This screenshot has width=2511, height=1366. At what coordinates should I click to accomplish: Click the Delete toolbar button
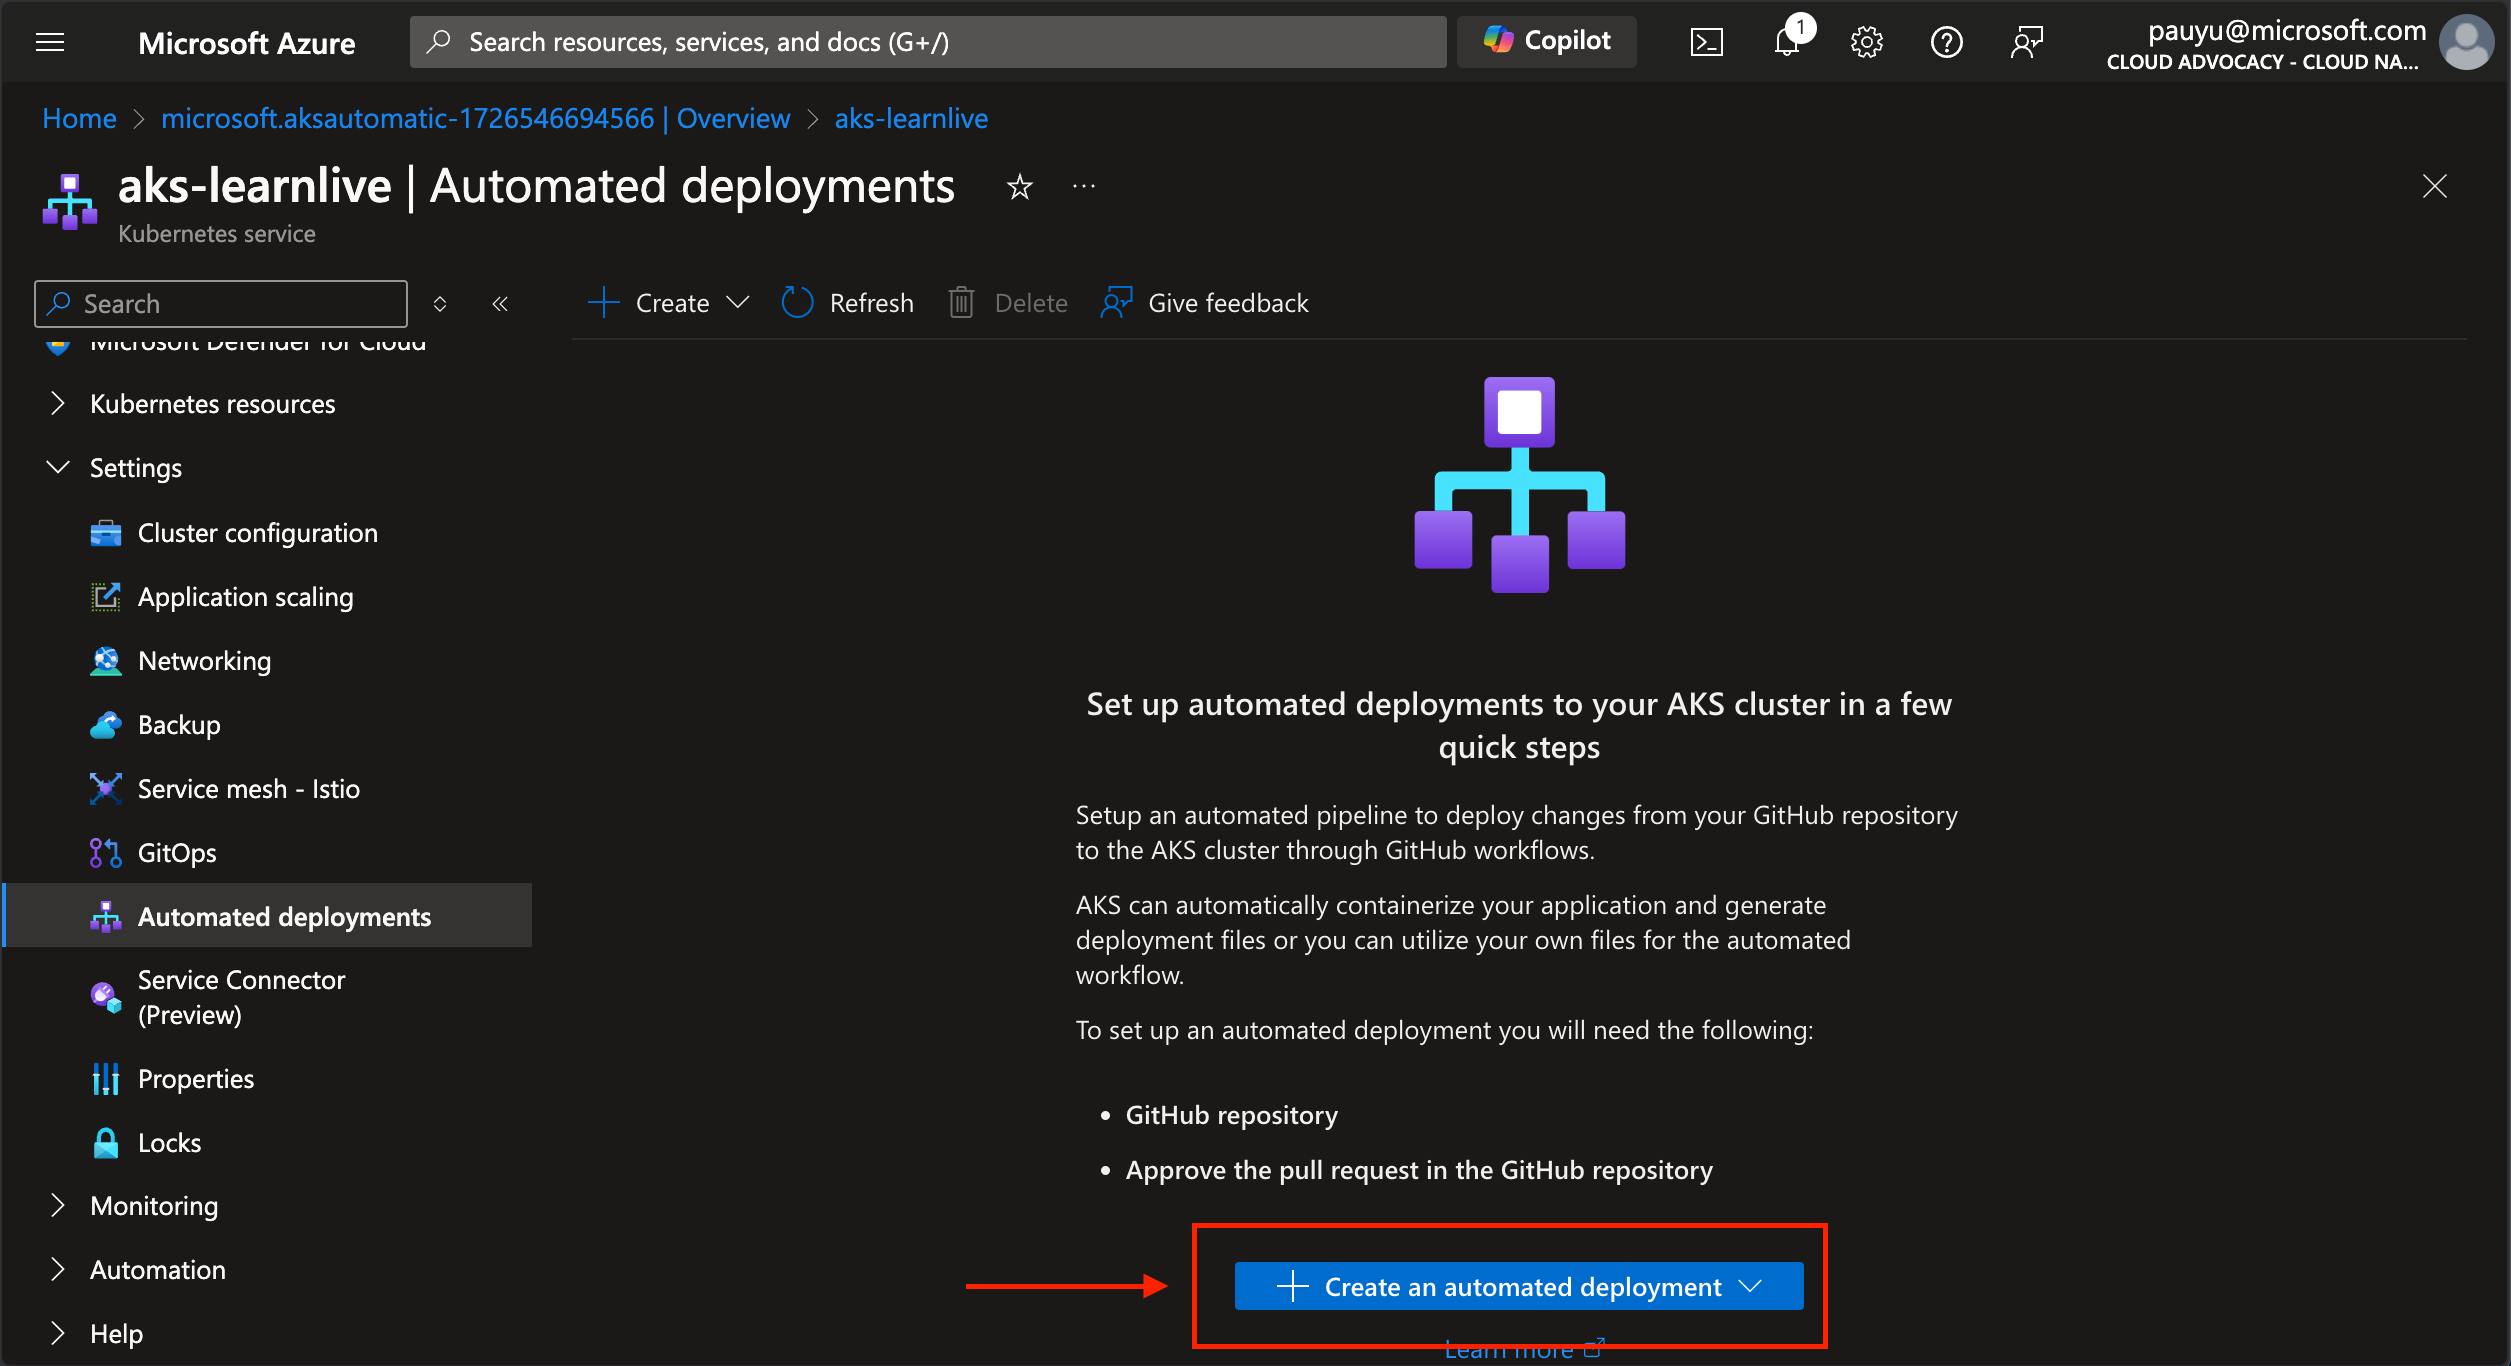pos(1008,303)
